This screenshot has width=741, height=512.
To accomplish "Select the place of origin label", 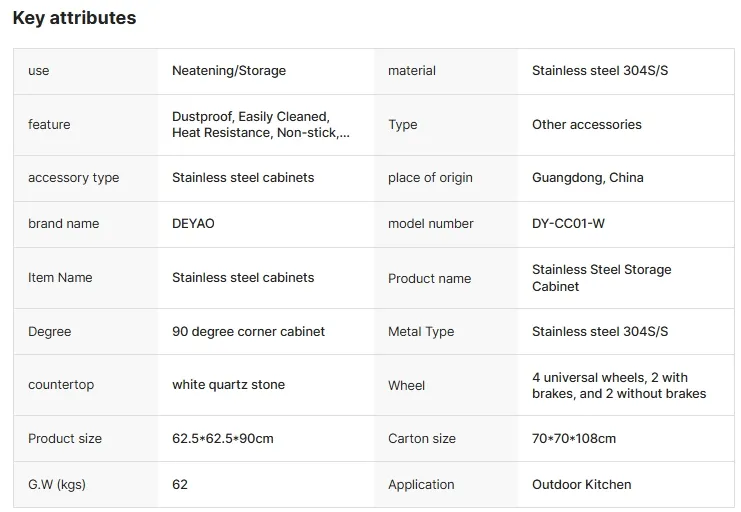I will click(x=430, y=177).
